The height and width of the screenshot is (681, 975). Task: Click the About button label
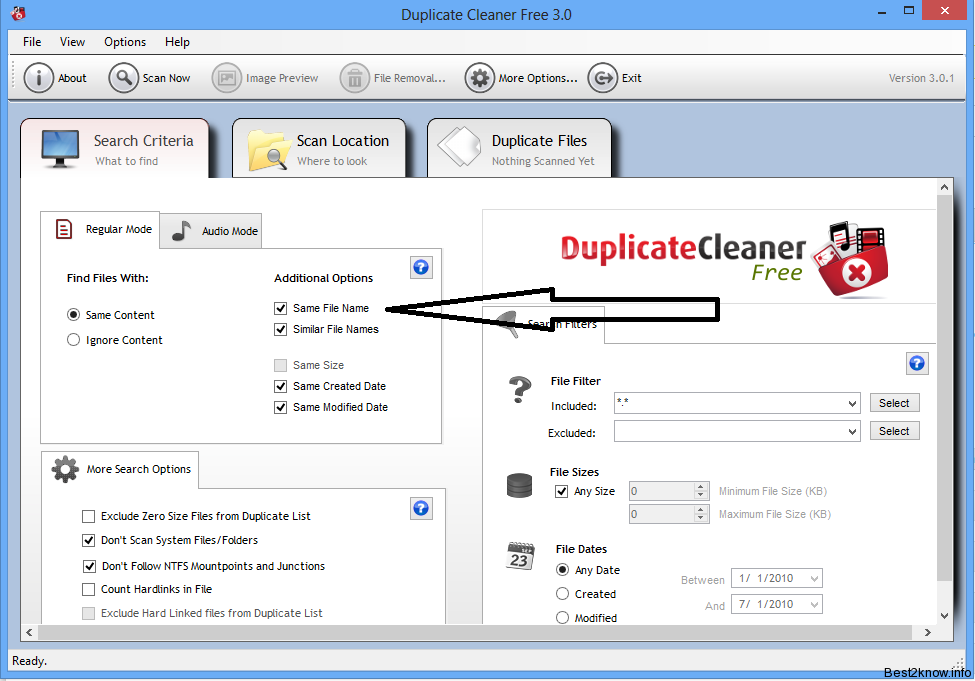72,78
